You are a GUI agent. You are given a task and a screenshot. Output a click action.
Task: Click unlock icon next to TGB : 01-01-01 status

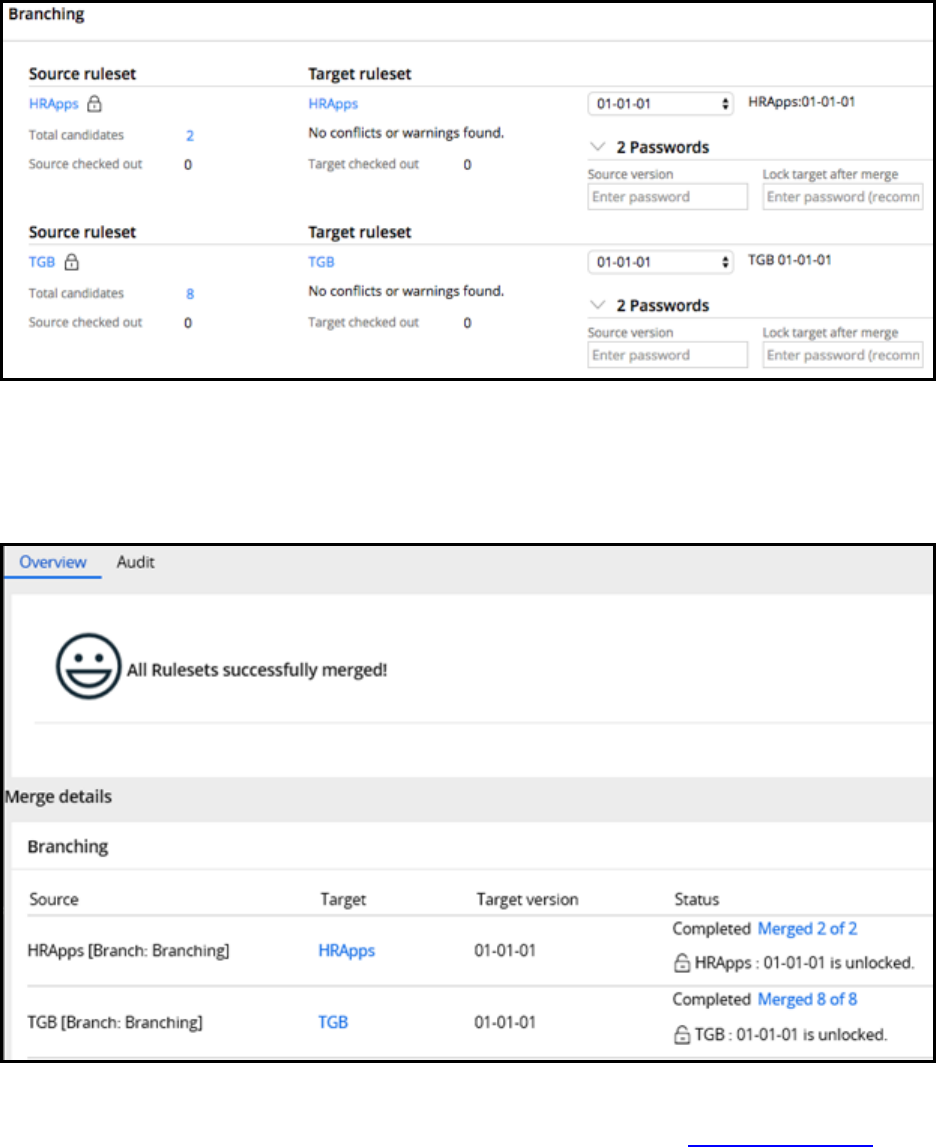682,1034
